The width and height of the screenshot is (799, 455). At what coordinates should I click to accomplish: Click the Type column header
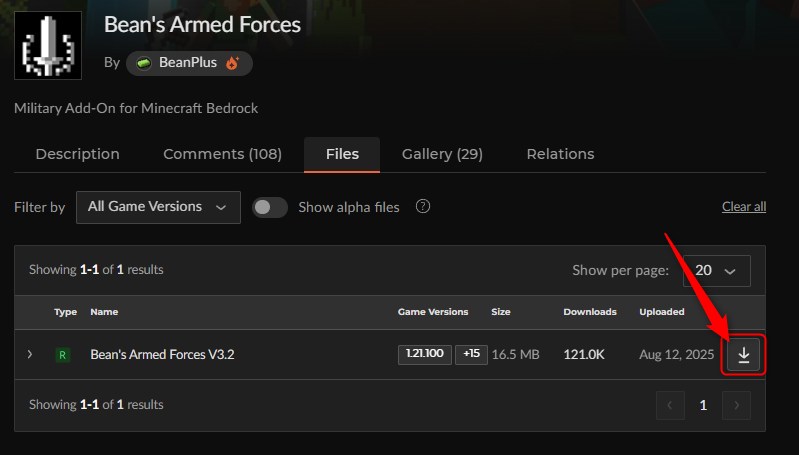click(x=65, y=312)
